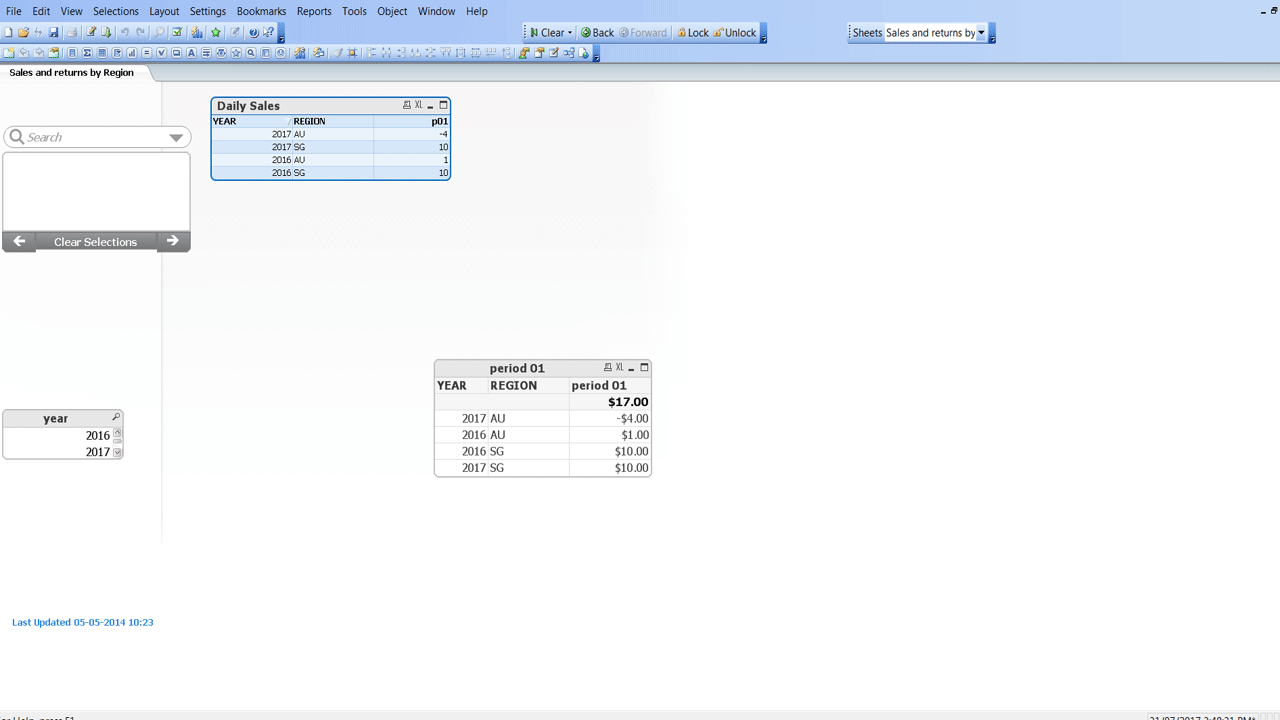Click the Reload data icon
Viewport: 1280px width, 720px height.
click(107, 33)
